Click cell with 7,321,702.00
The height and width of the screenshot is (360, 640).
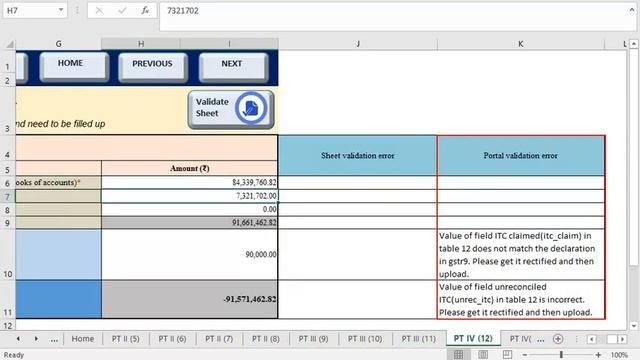coord(189,196)
